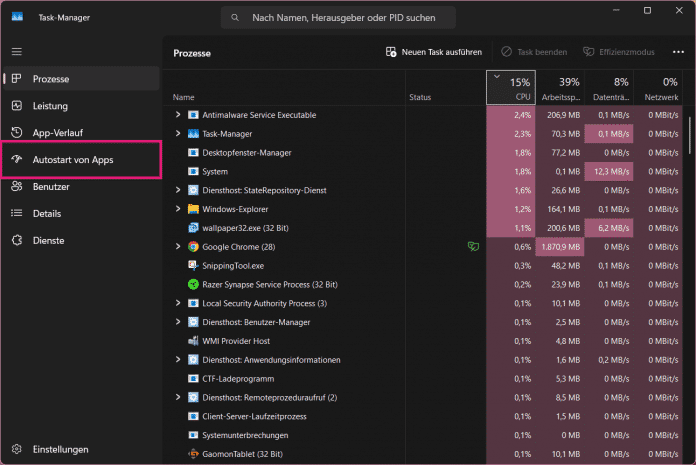
Task: Sort by the Arbeitsspeicher memory column
Action: pyautogui.click(x=561, y=88)
